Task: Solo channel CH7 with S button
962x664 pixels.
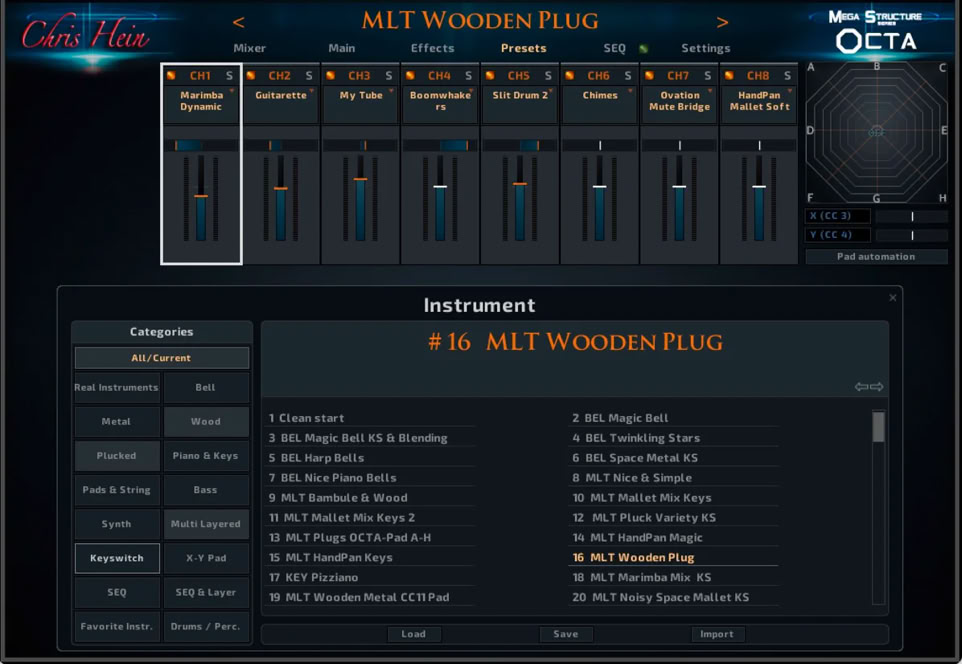Action: [707, 75]
